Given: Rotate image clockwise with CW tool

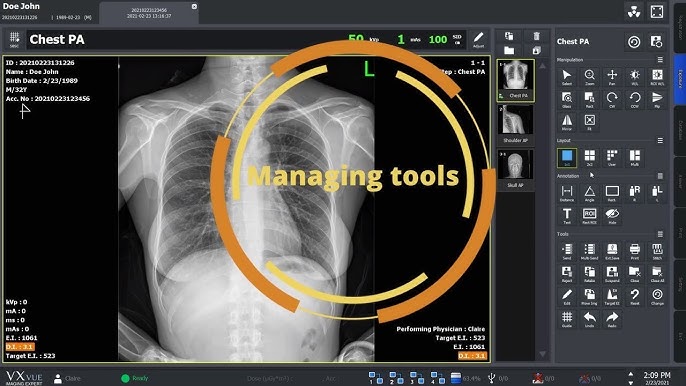Looking at the screenshot, I should 612,100.
